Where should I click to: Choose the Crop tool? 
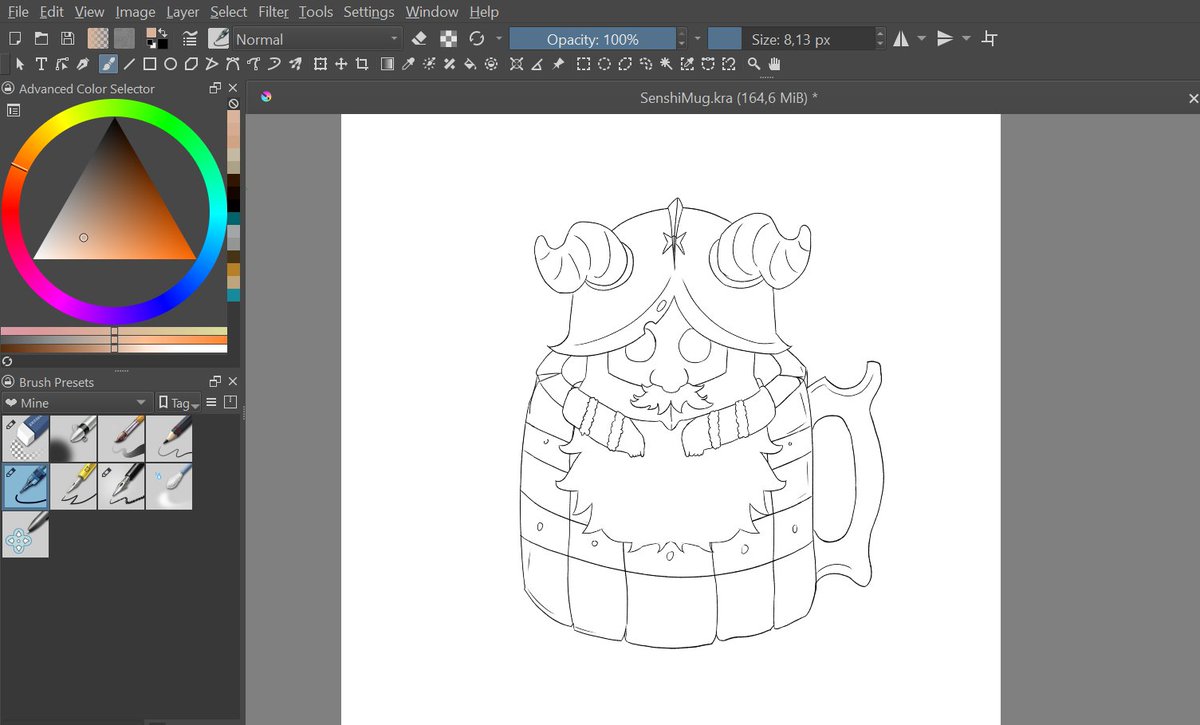tap(361, 64)
